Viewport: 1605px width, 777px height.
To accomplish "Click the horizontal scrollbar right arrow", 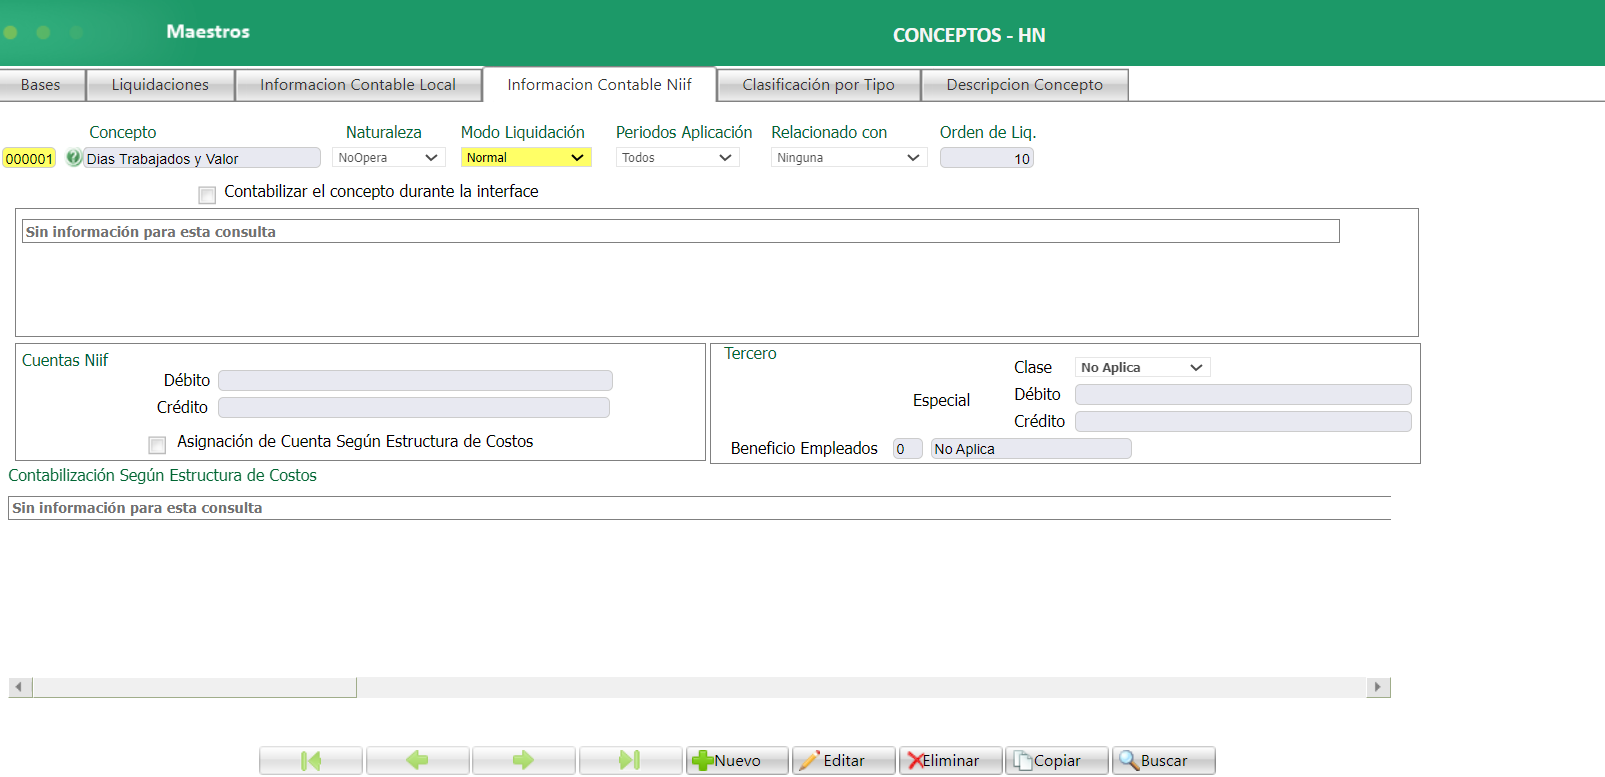I will point(1378,687).
